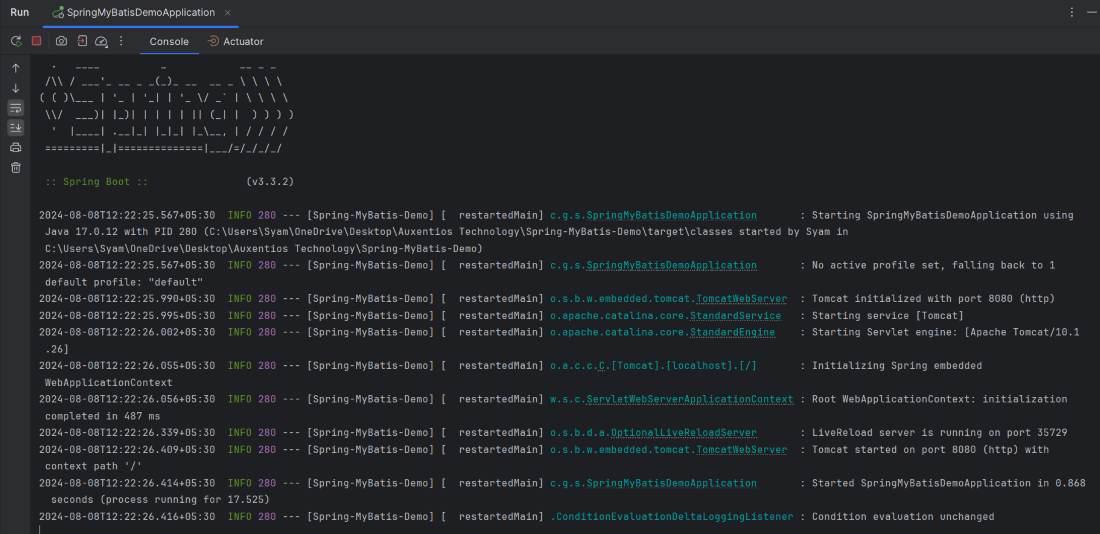Toggle soft-wrap in console
The image size is (1100, 534).
(16, 108)
